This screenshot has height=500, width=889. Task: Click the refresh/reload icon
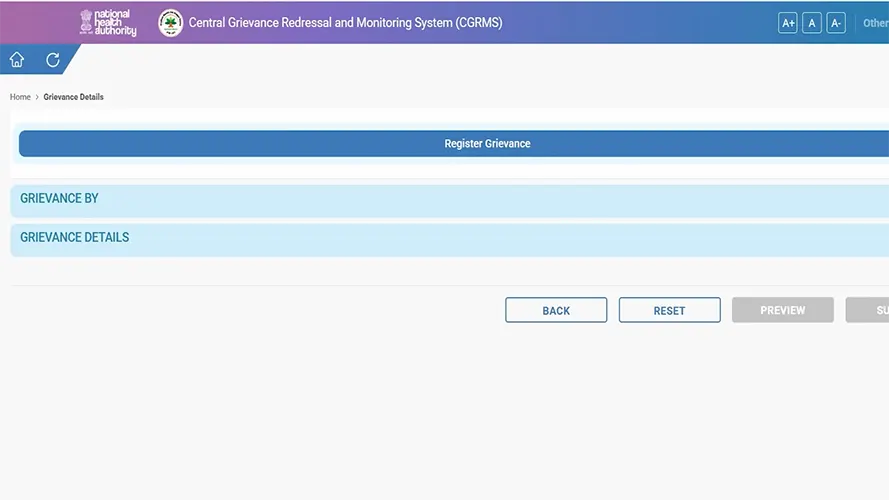pos(53,60)
